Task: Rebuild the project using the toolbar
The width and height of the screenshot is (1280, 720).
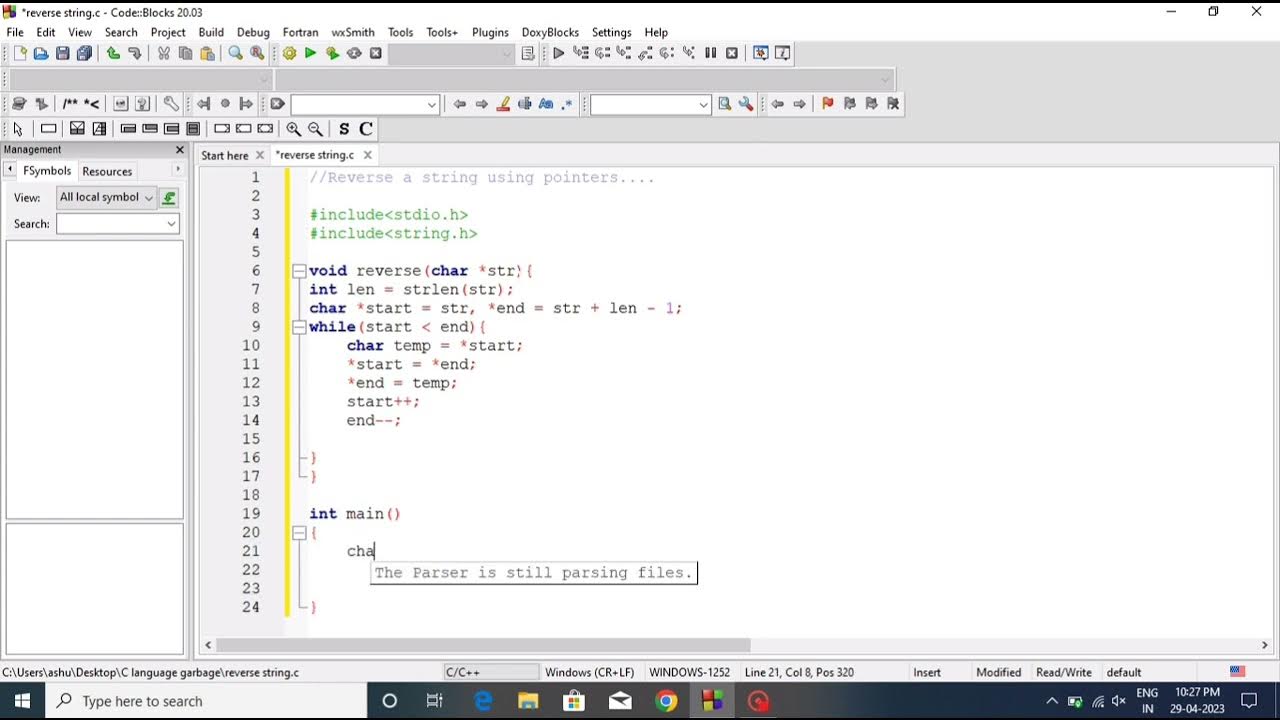Action: [x=354, y=53]
